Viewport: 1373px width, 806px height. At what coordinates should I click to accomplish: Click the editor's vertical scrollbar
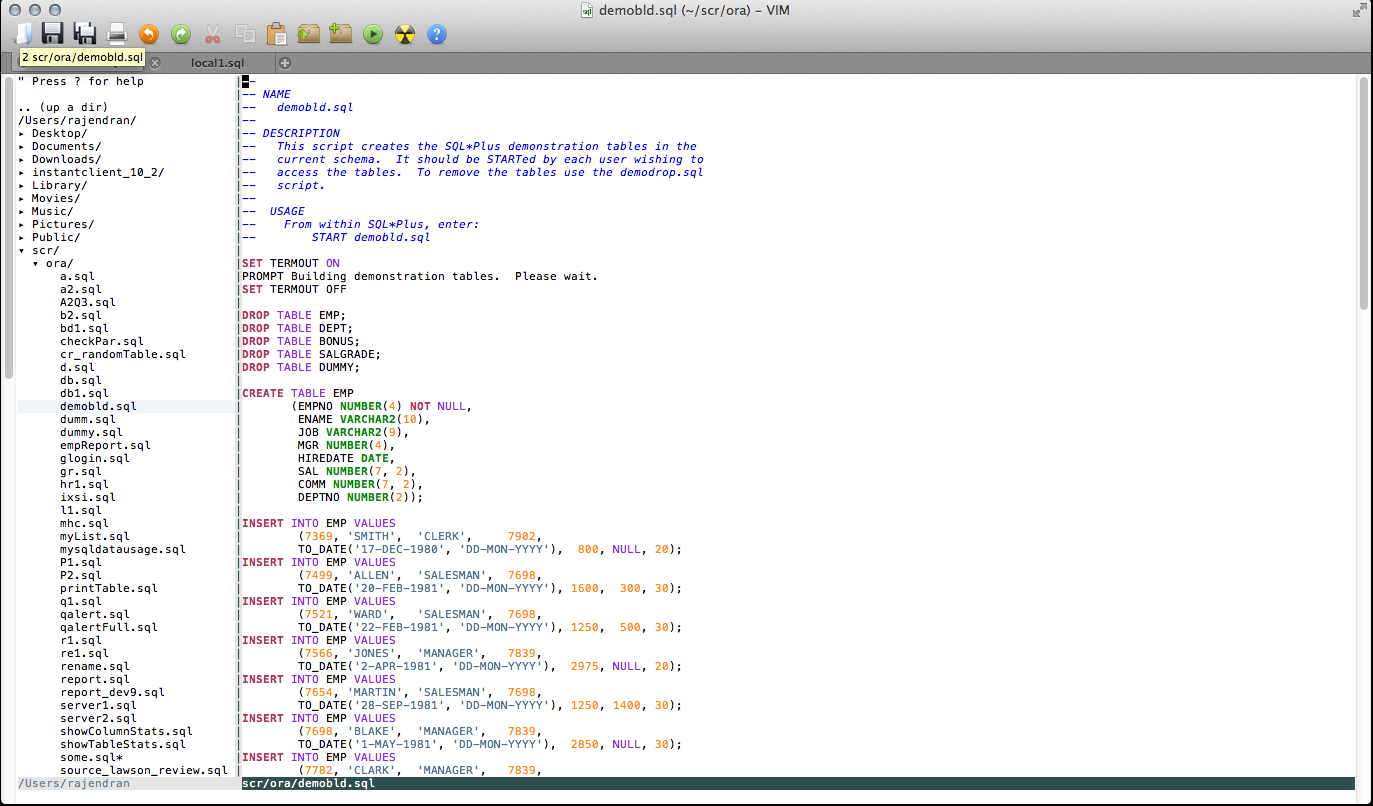coord(1363,195)
